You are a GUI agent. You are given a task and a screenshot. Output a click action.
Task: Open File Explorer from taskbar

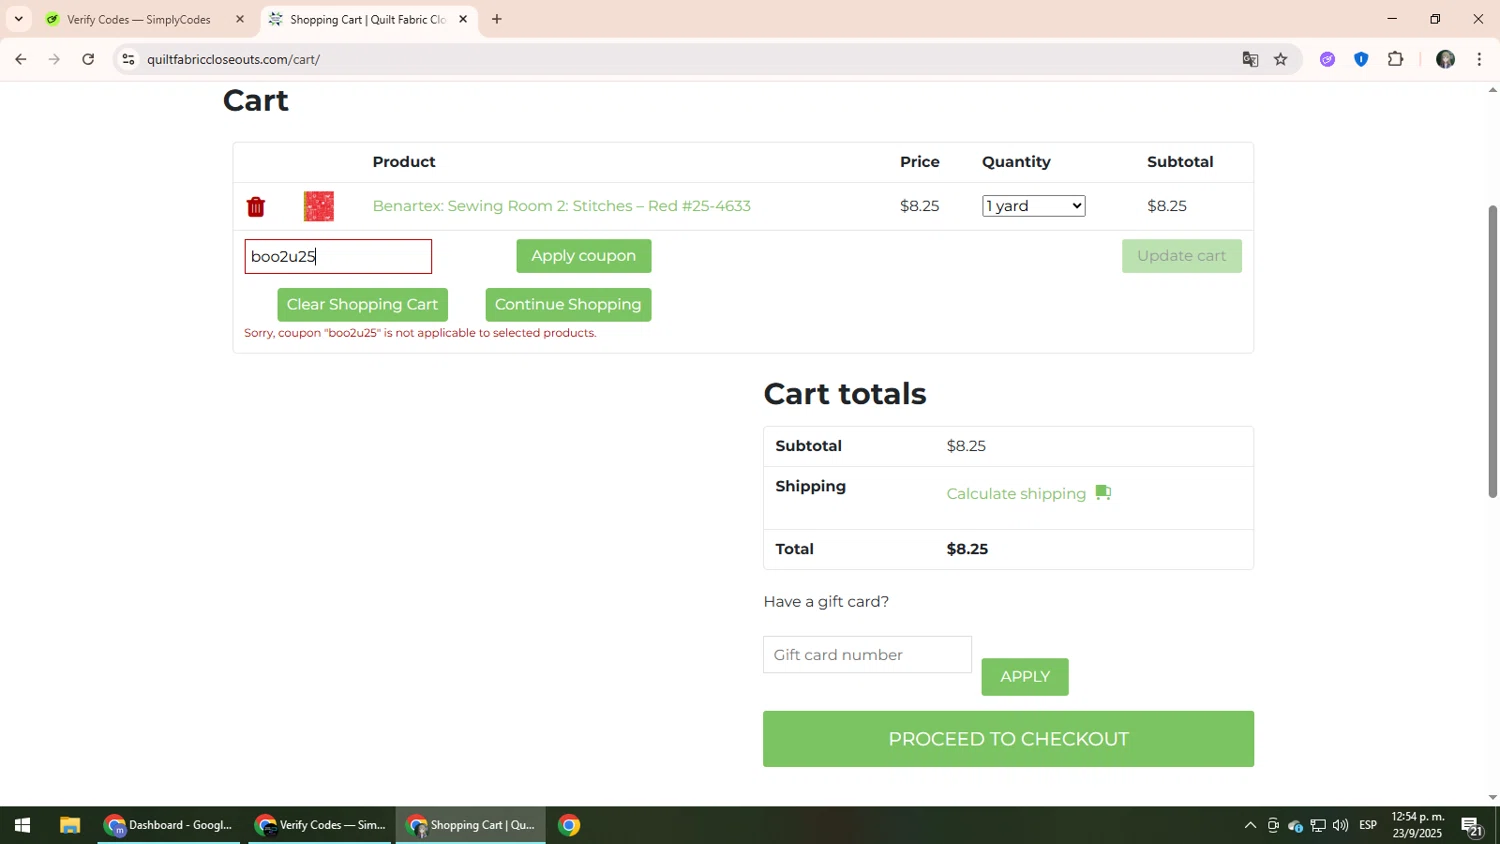coord(69,826)
